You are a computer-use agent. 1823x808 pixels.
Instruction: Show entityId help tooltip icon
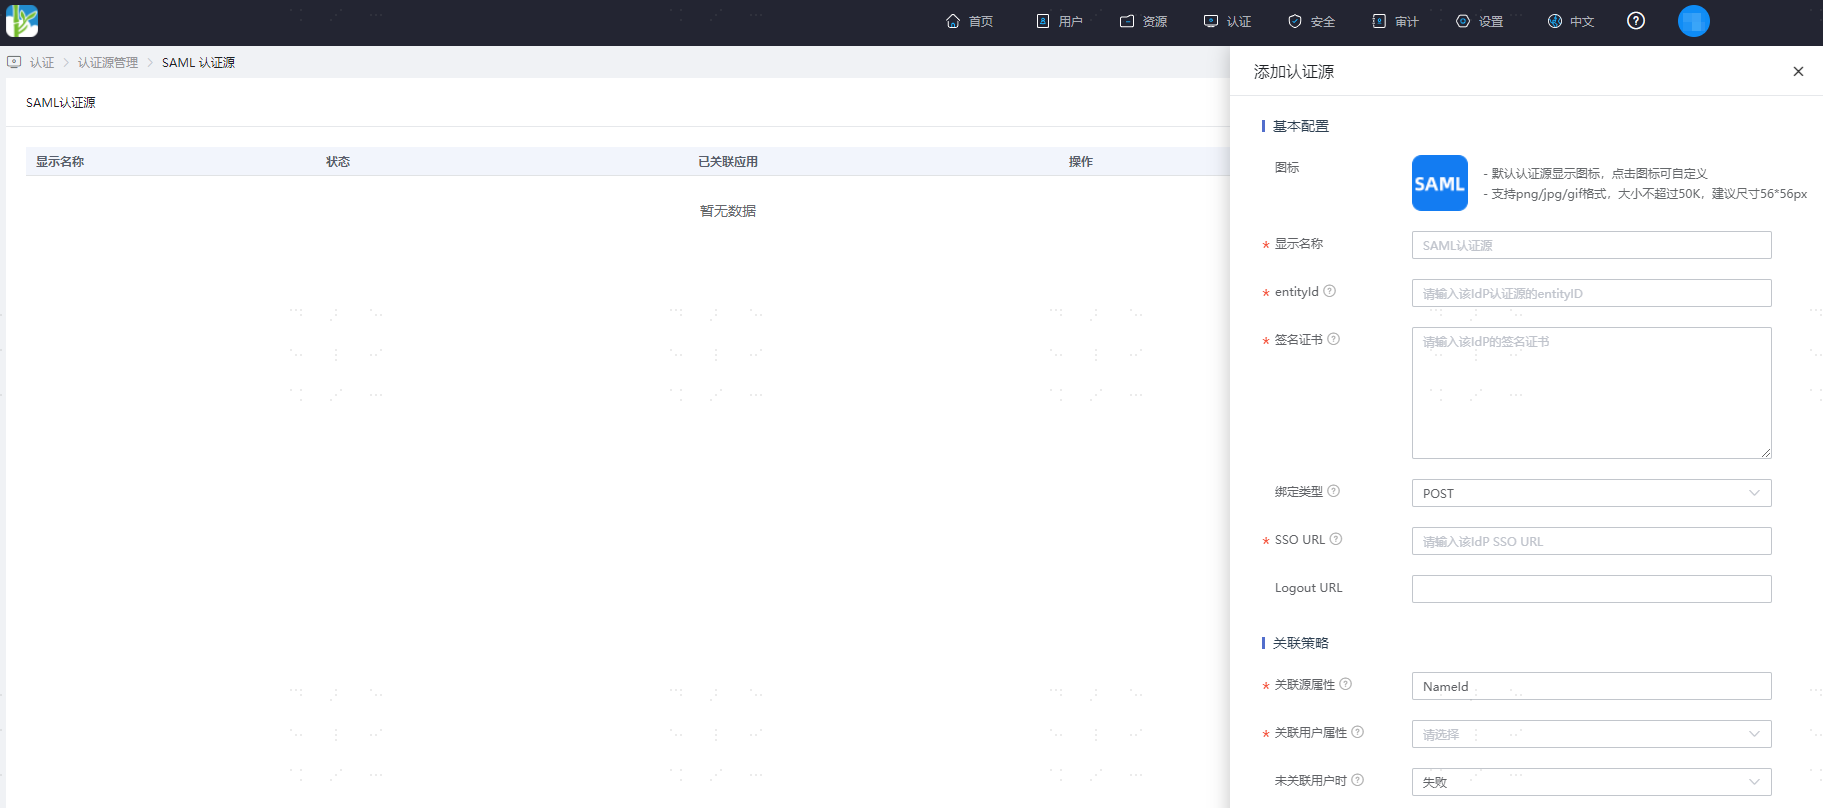point(1330,291)
